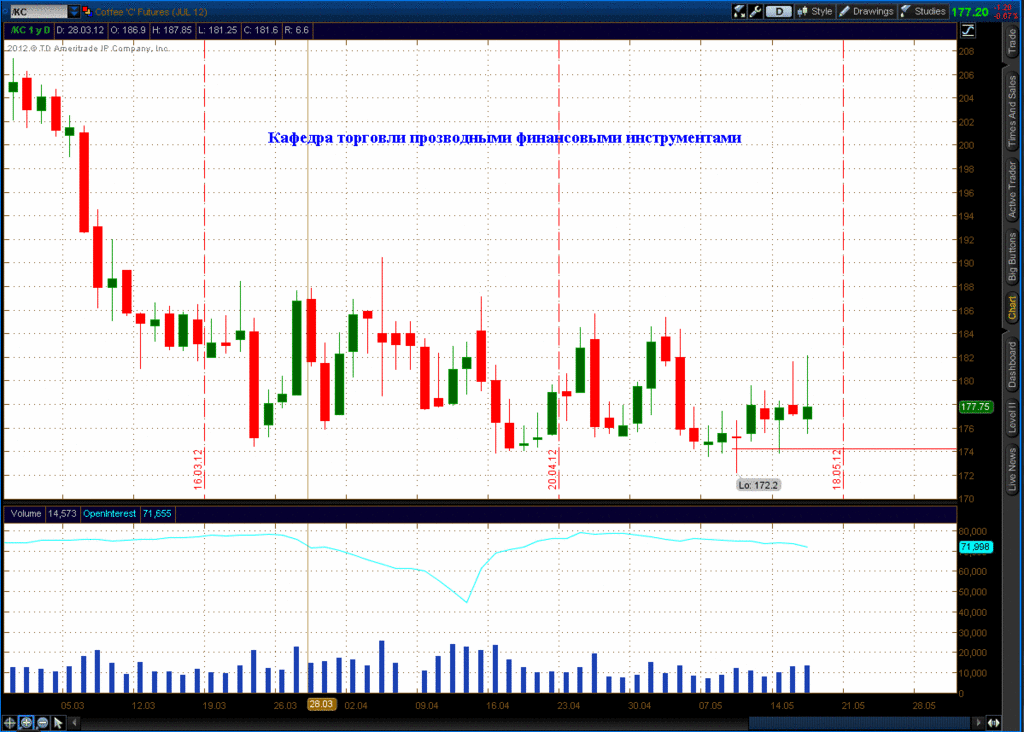Click the scroll left arrow at bottom
Viewport: 1024px width, 732px height.
point(74,722)
